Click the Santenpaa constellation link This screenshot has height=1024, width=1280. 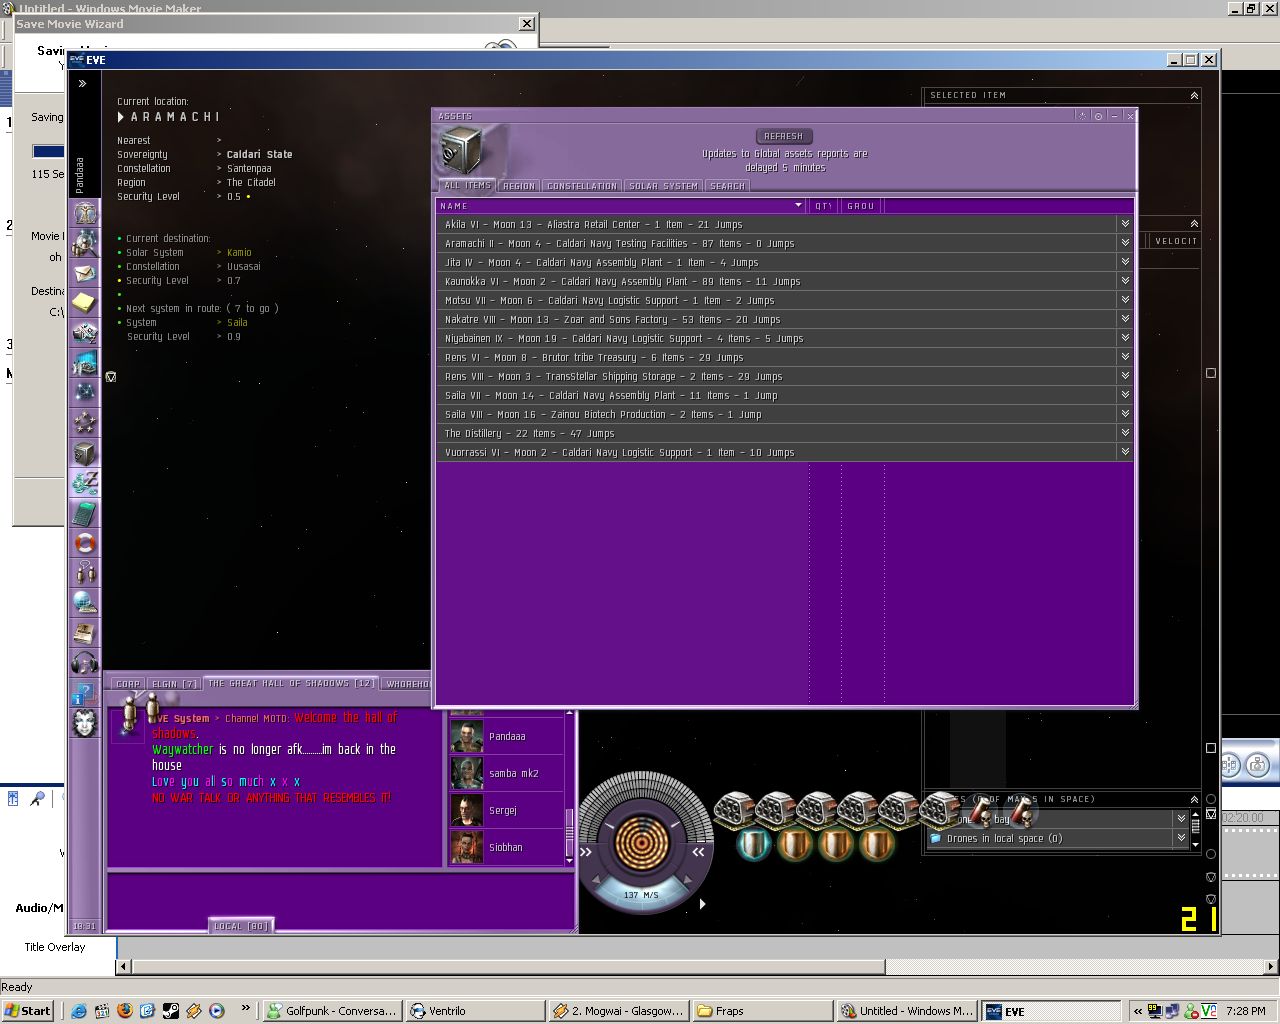[249, 169]
